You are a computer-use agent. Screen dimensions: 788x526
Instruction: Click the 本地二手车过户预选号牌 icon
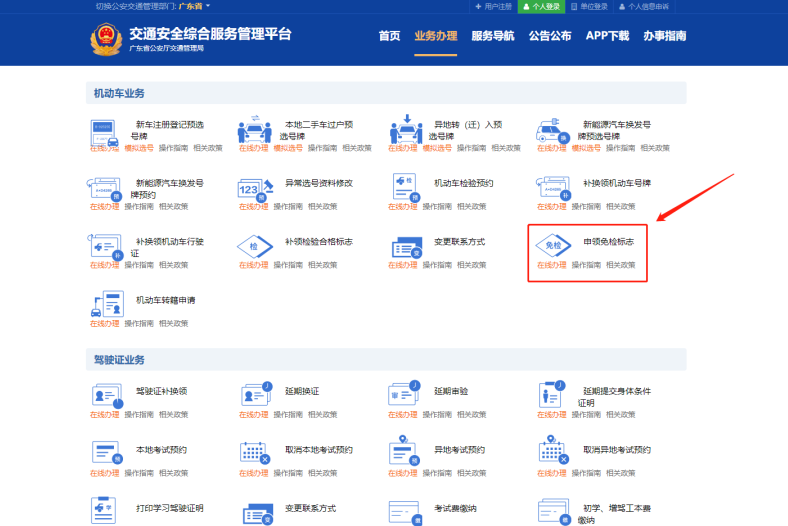[x=254, y=130]
